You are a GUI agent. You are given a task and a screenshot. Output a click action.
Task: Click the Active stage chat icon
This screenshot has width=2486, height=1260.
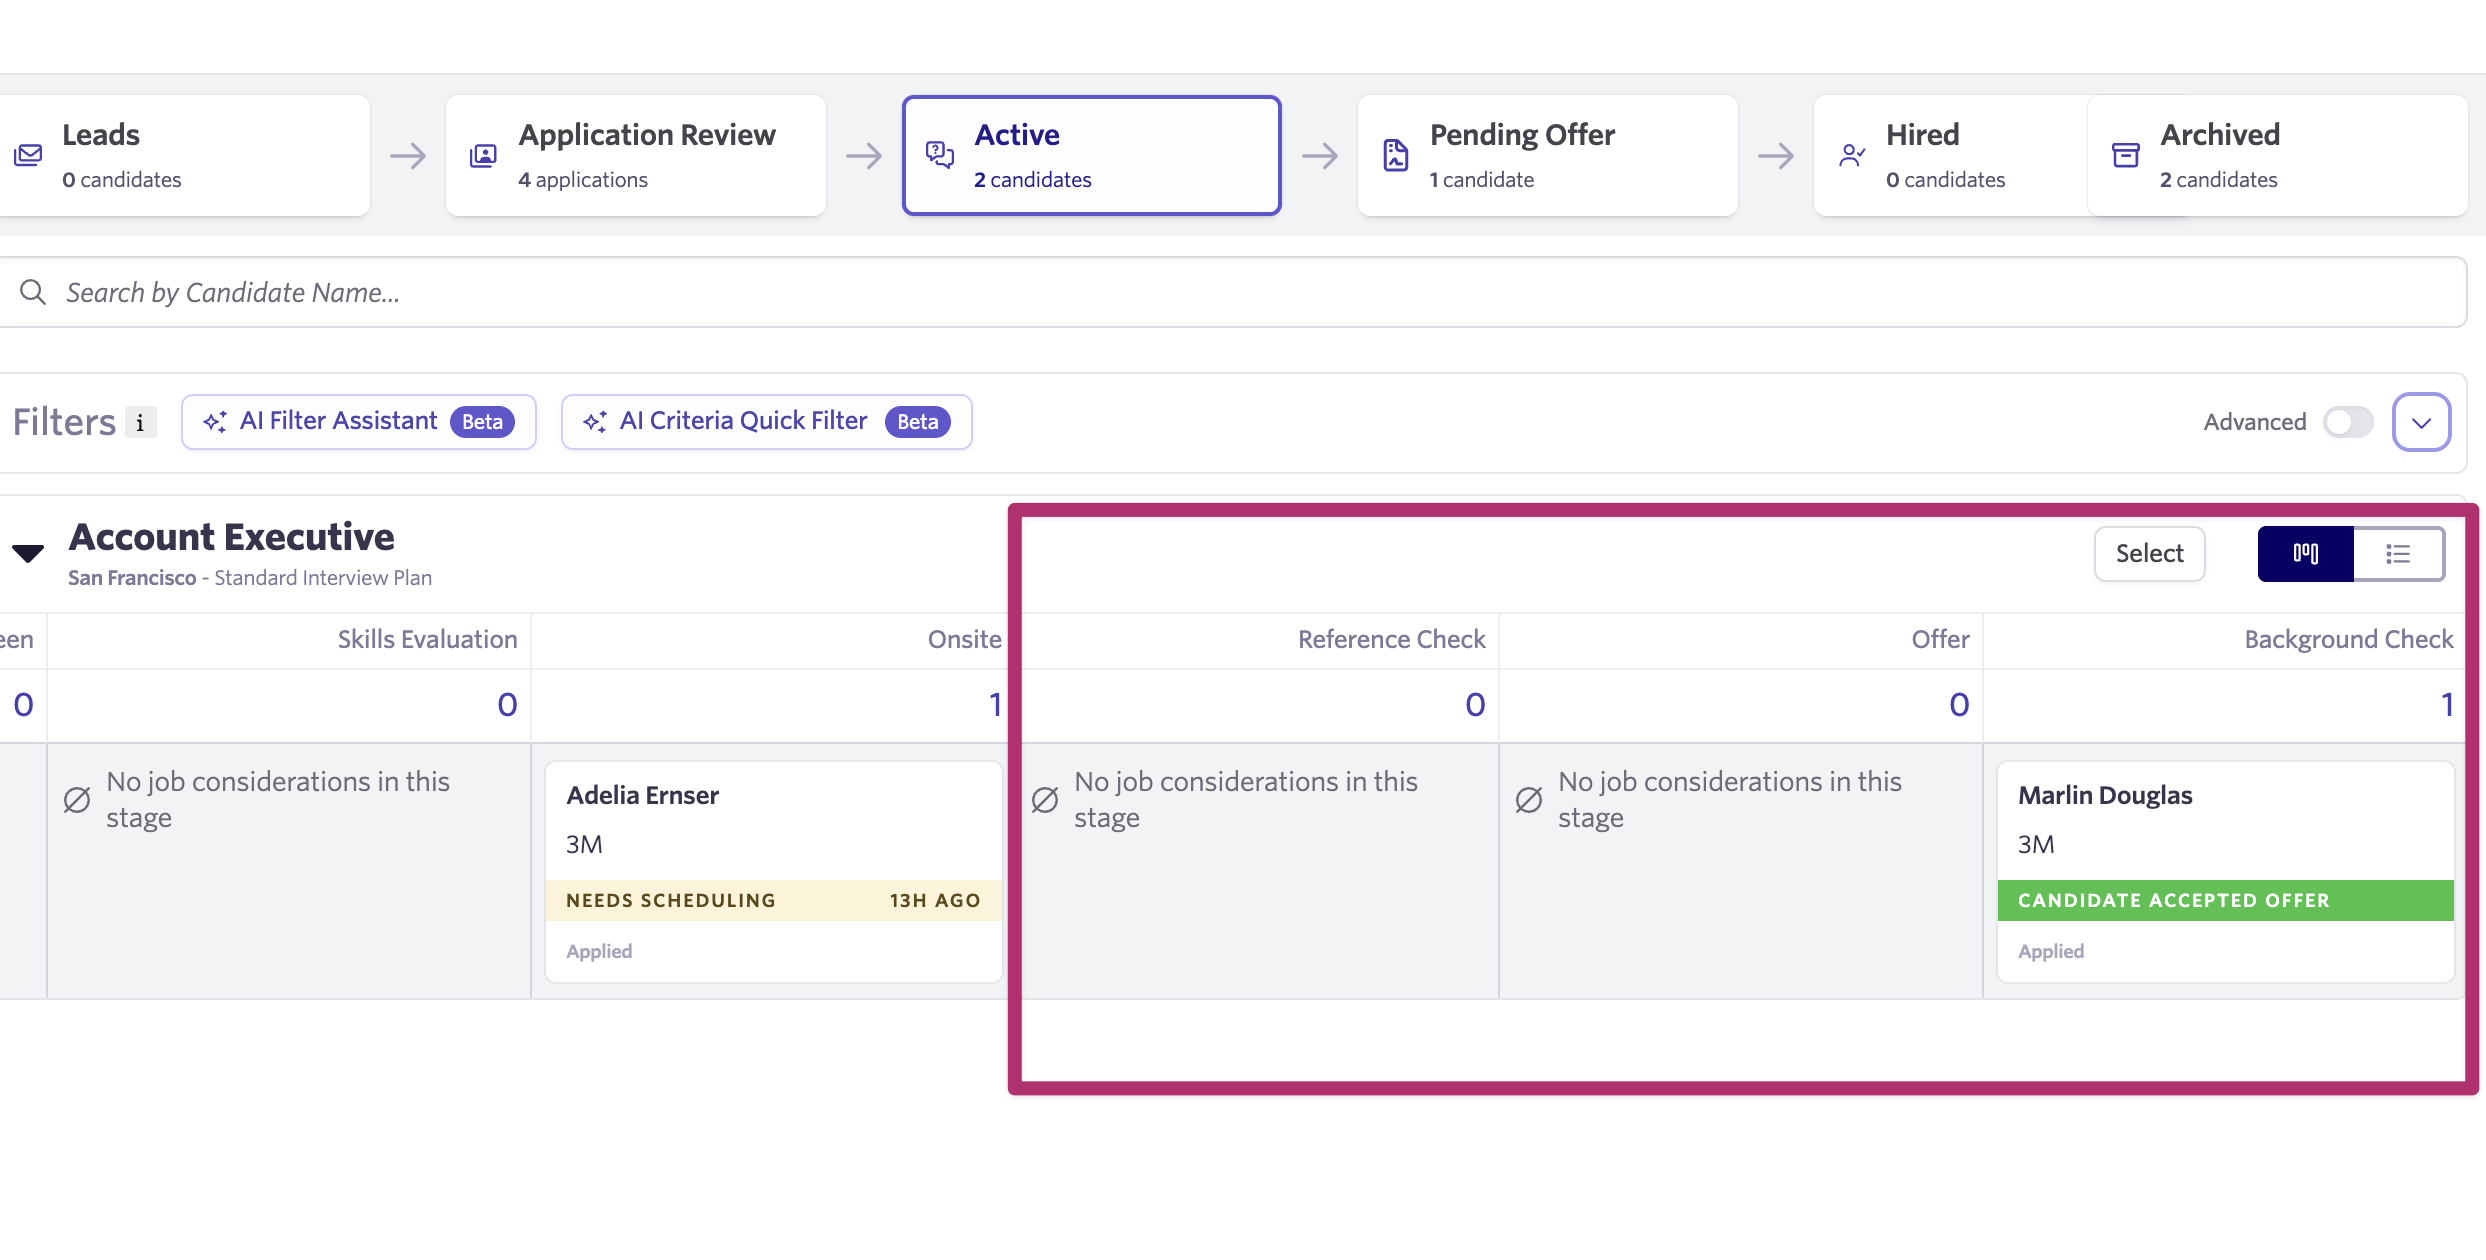pos(939,154)
